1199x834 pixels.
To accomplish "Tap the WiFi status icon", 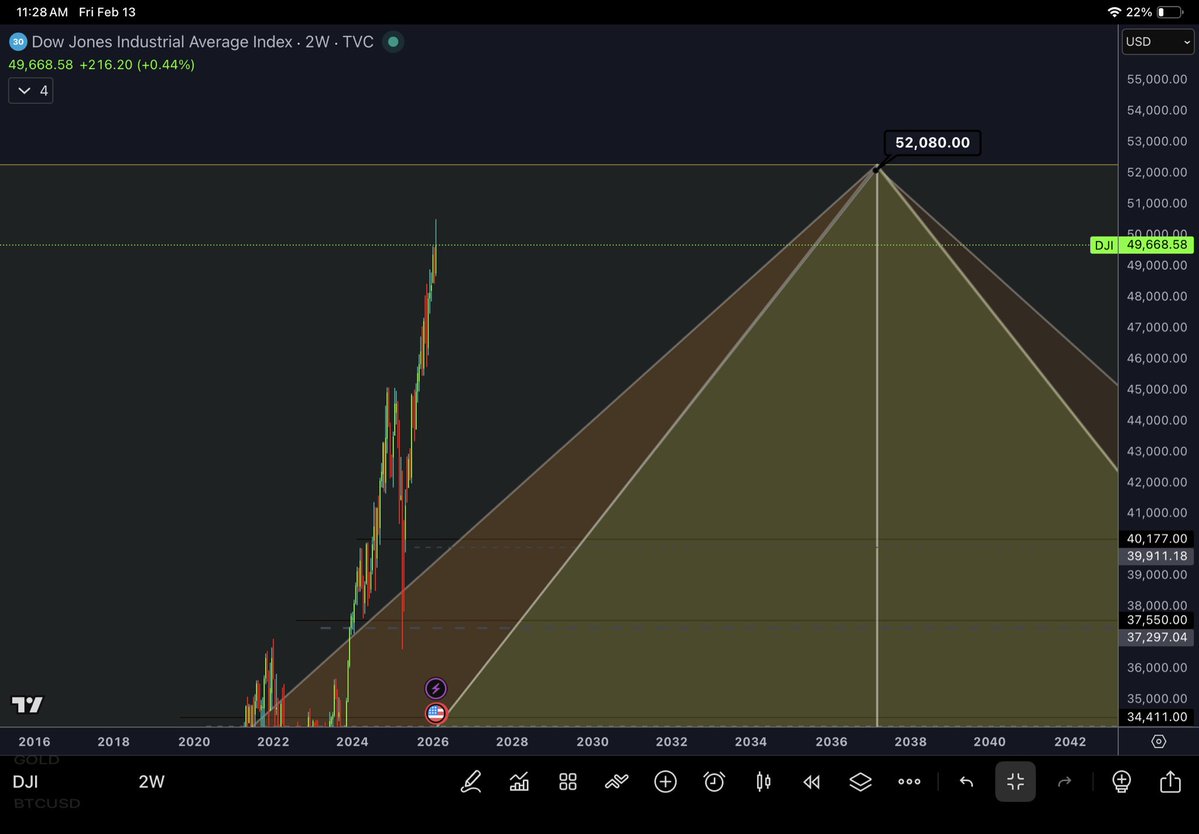I will click(x=1113, y=12).
